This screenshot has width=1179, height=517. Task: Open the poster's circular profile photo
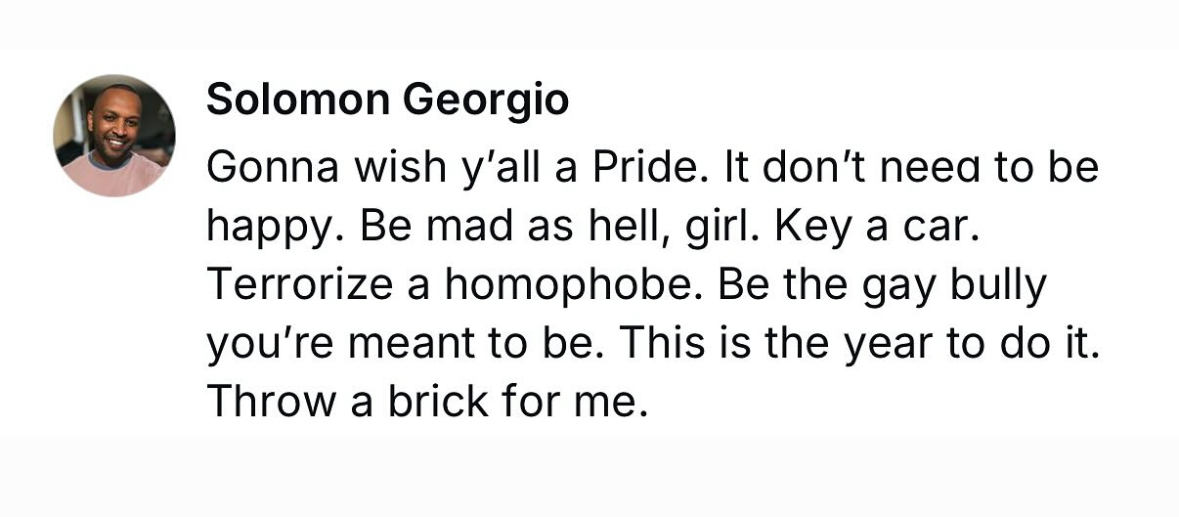pos(114,135)
